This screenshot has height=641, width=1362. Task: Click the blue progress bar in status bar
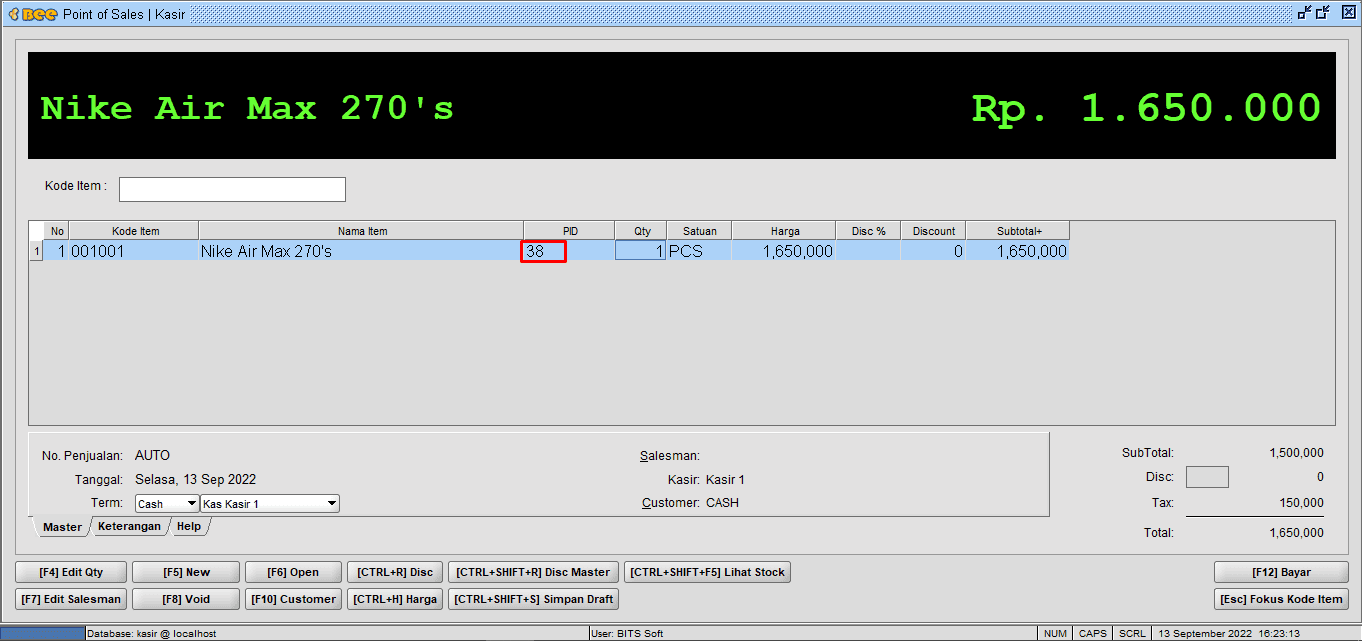(x=43, y=633)
